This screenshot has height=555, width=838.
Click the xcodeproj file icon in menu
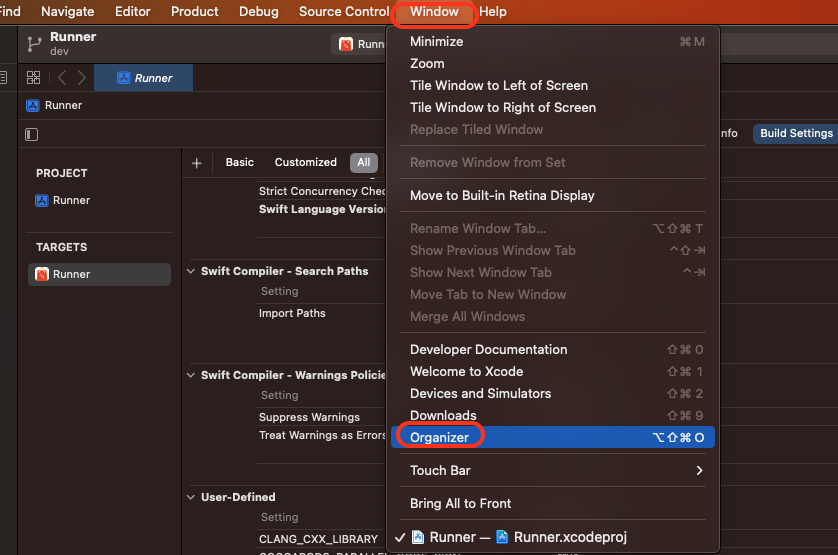tap(502, 537)
